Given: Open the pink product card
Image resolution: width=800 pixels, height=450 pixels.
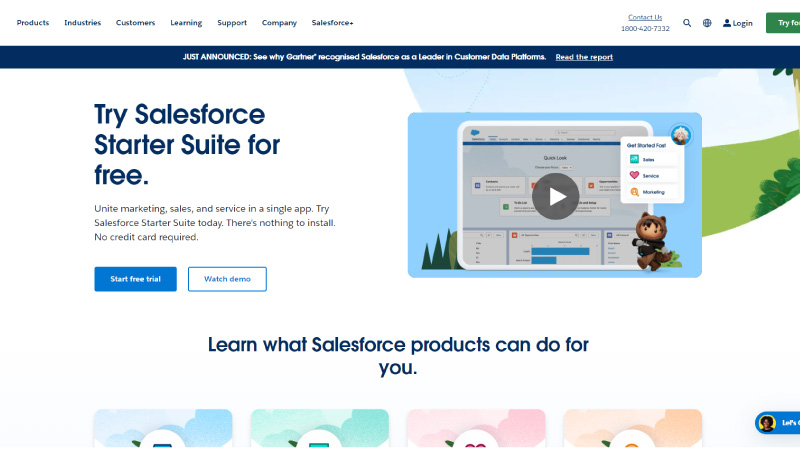Looking at the screenshot, I should (476, 429).
